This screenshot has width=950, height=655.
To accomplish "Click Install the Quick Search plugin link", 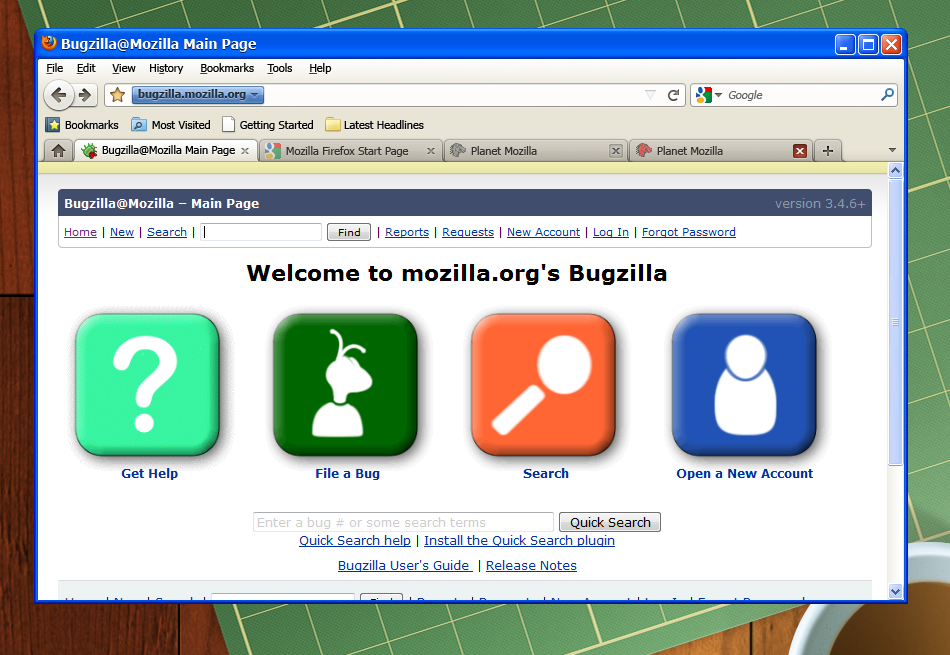I will point(519,540).
